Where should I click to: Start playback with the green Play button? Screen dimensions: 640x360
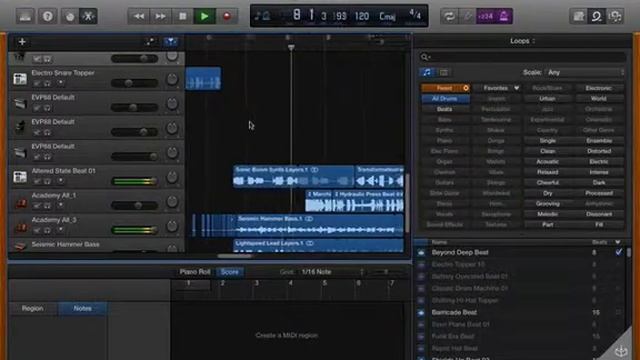click(x=204, y=16)
